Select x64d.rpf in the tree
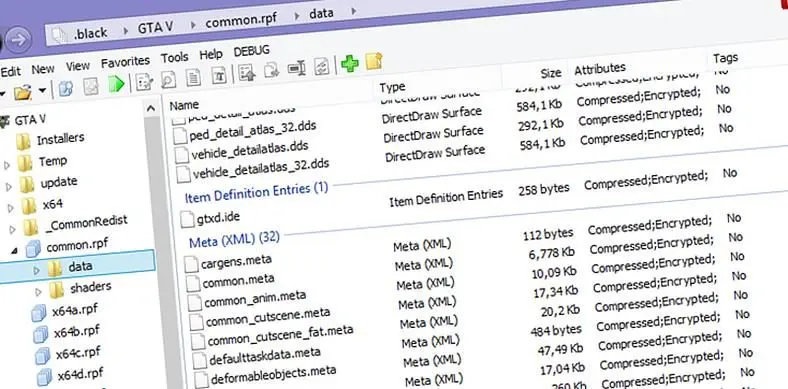This screenshot has width=788, height=389. click(x=80, y=374)
